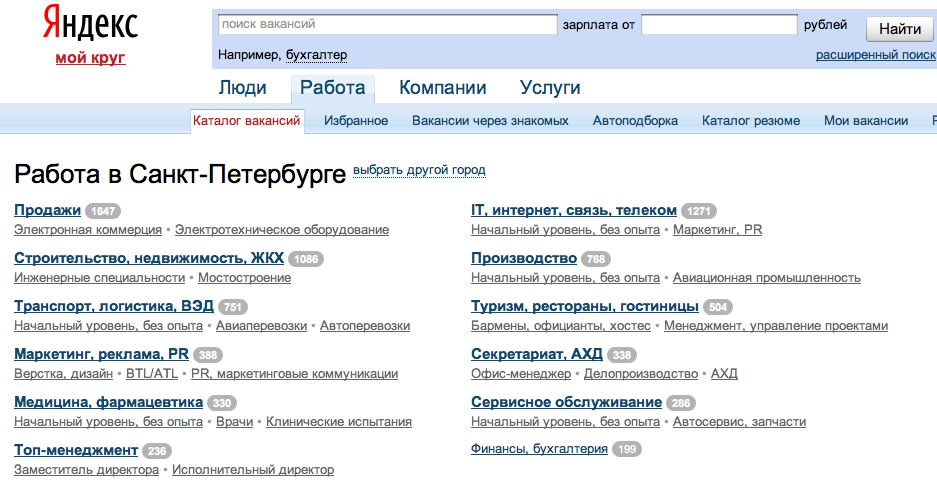Go to the Каталог резюме section
The image size is (937, 489).
click(750, 121)
